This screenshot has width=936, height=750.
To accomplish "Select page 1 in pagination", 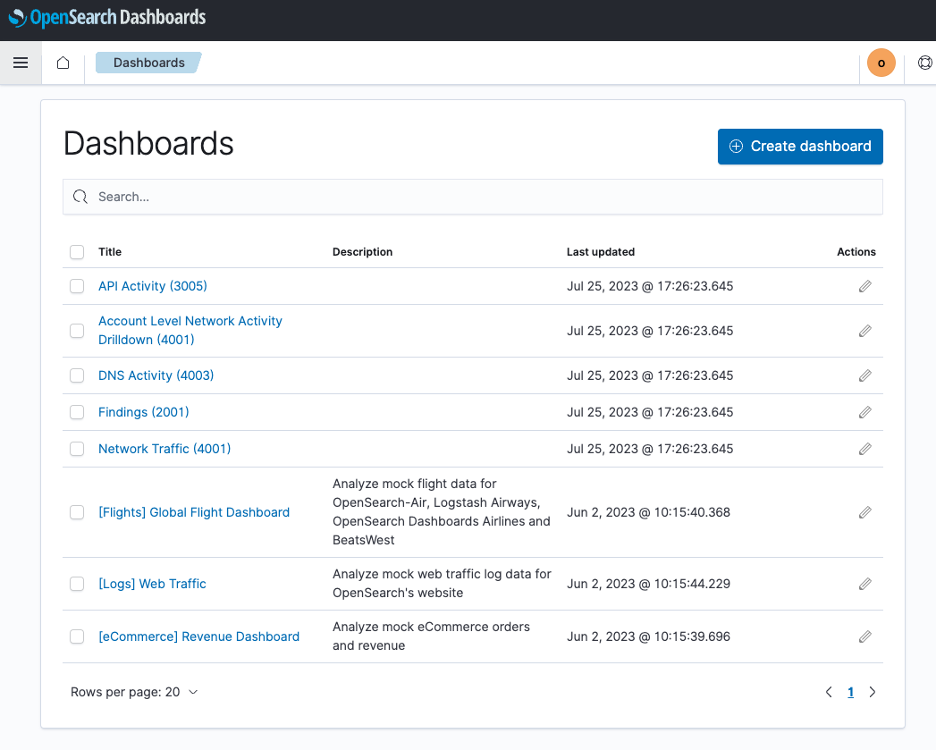I will coord(851,692).
